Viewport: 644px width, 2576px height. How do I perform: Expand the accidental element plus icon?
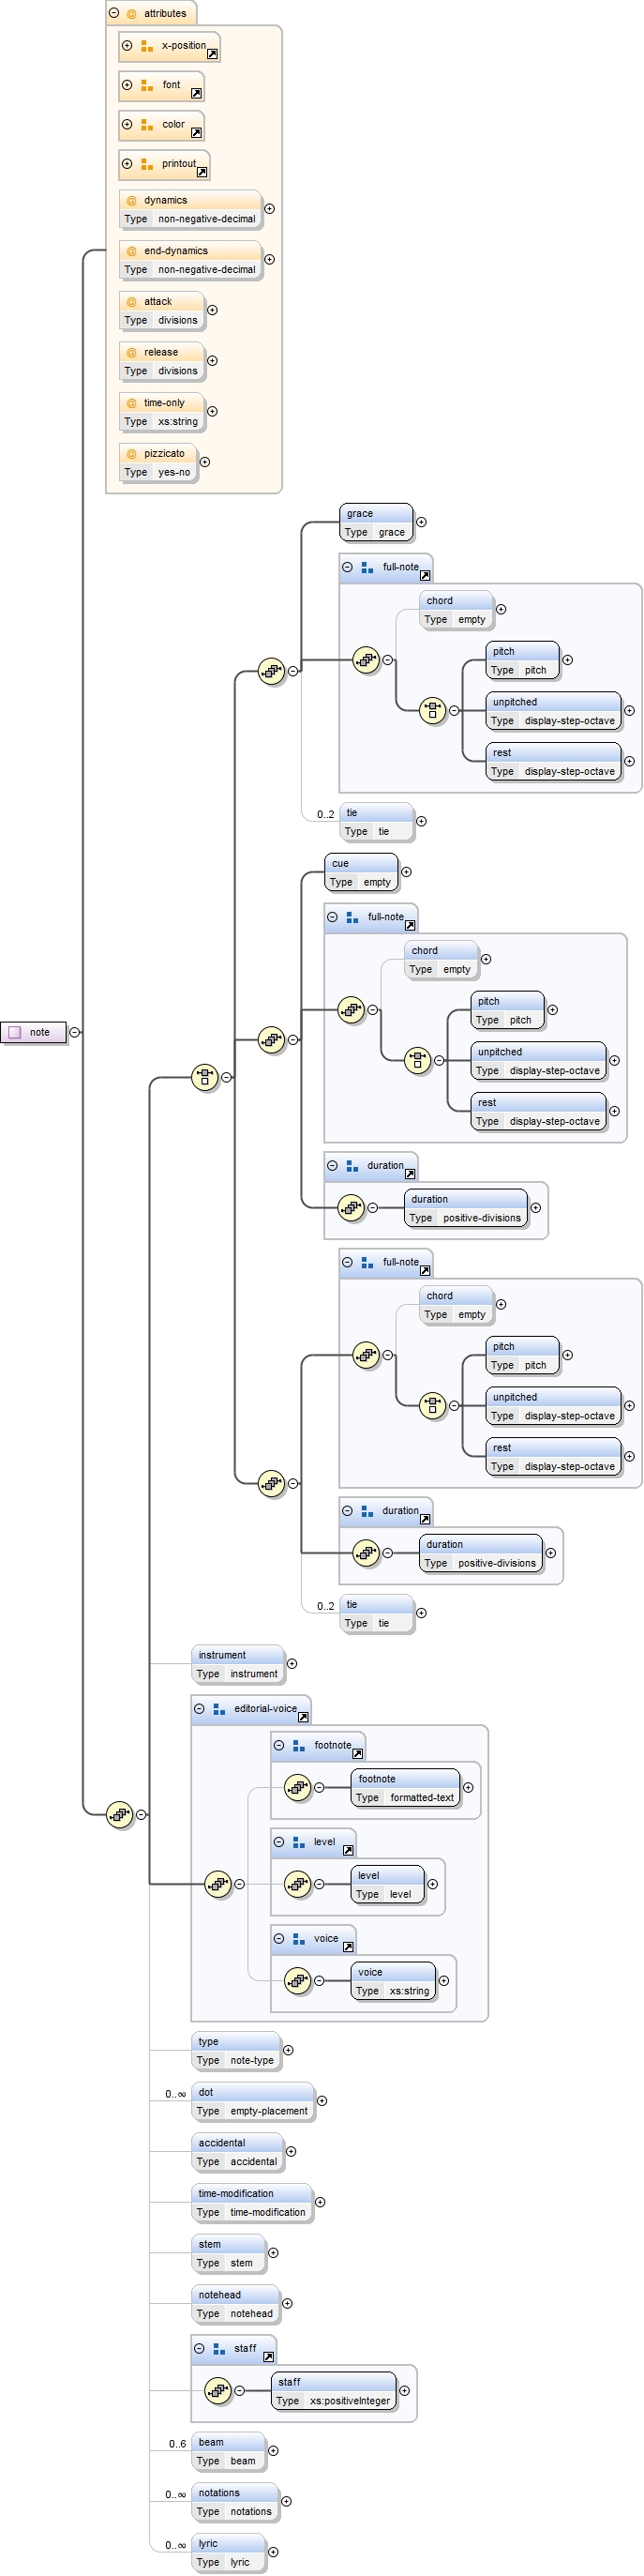click(291, 2151)
